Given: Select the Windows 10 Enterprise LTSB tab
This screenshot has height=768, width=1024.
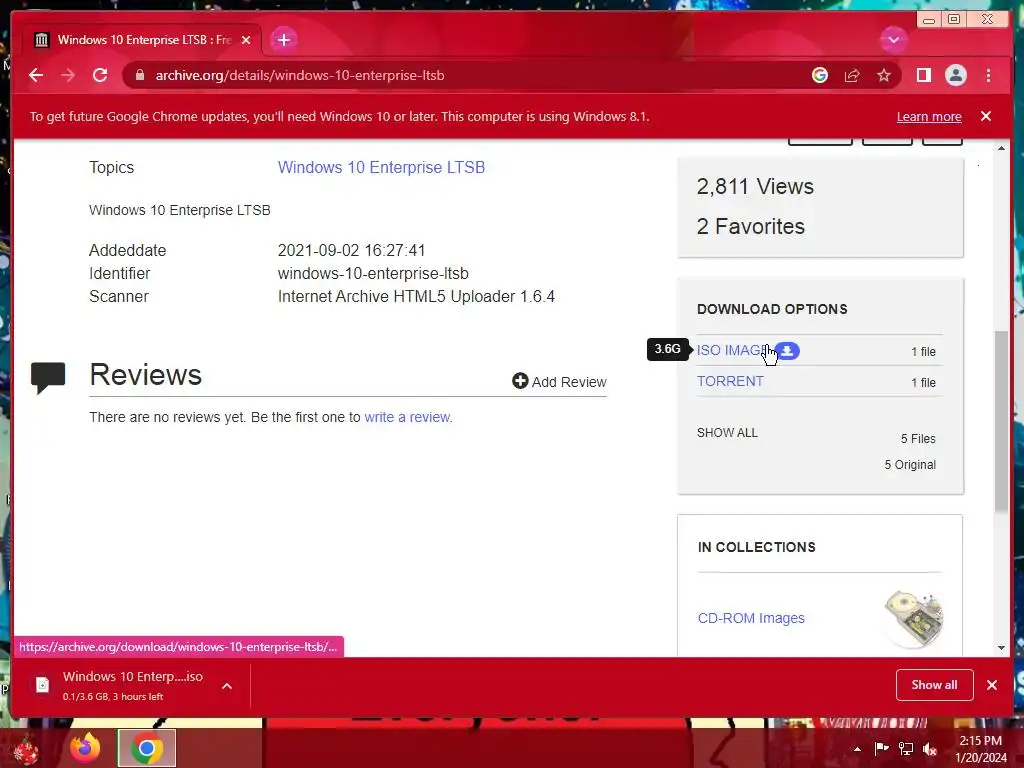Looking at the screenshot, I should click(143, 40).
